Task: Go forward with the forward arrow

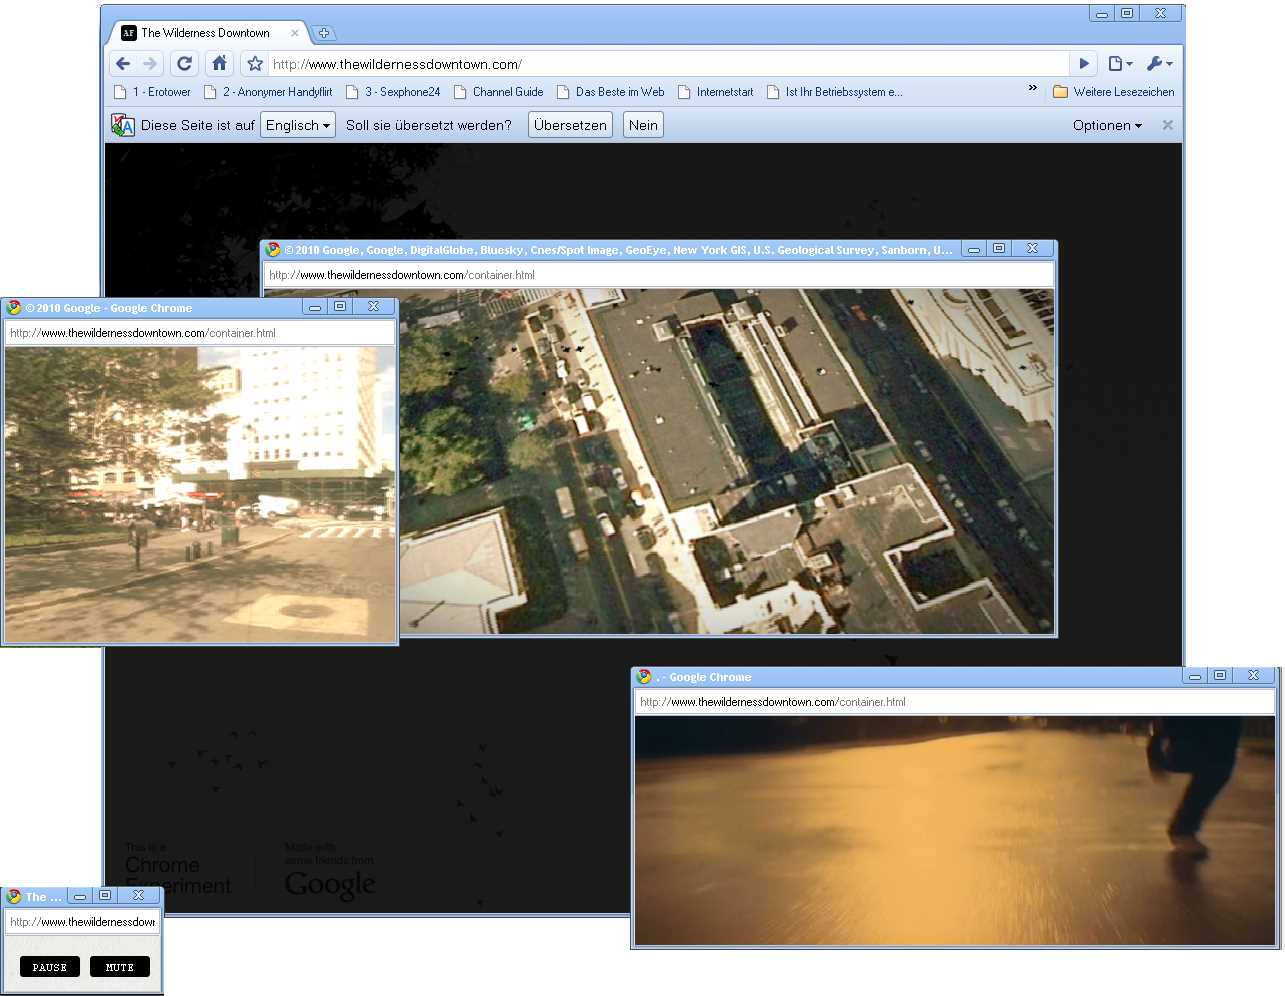Action: (150, 64)
